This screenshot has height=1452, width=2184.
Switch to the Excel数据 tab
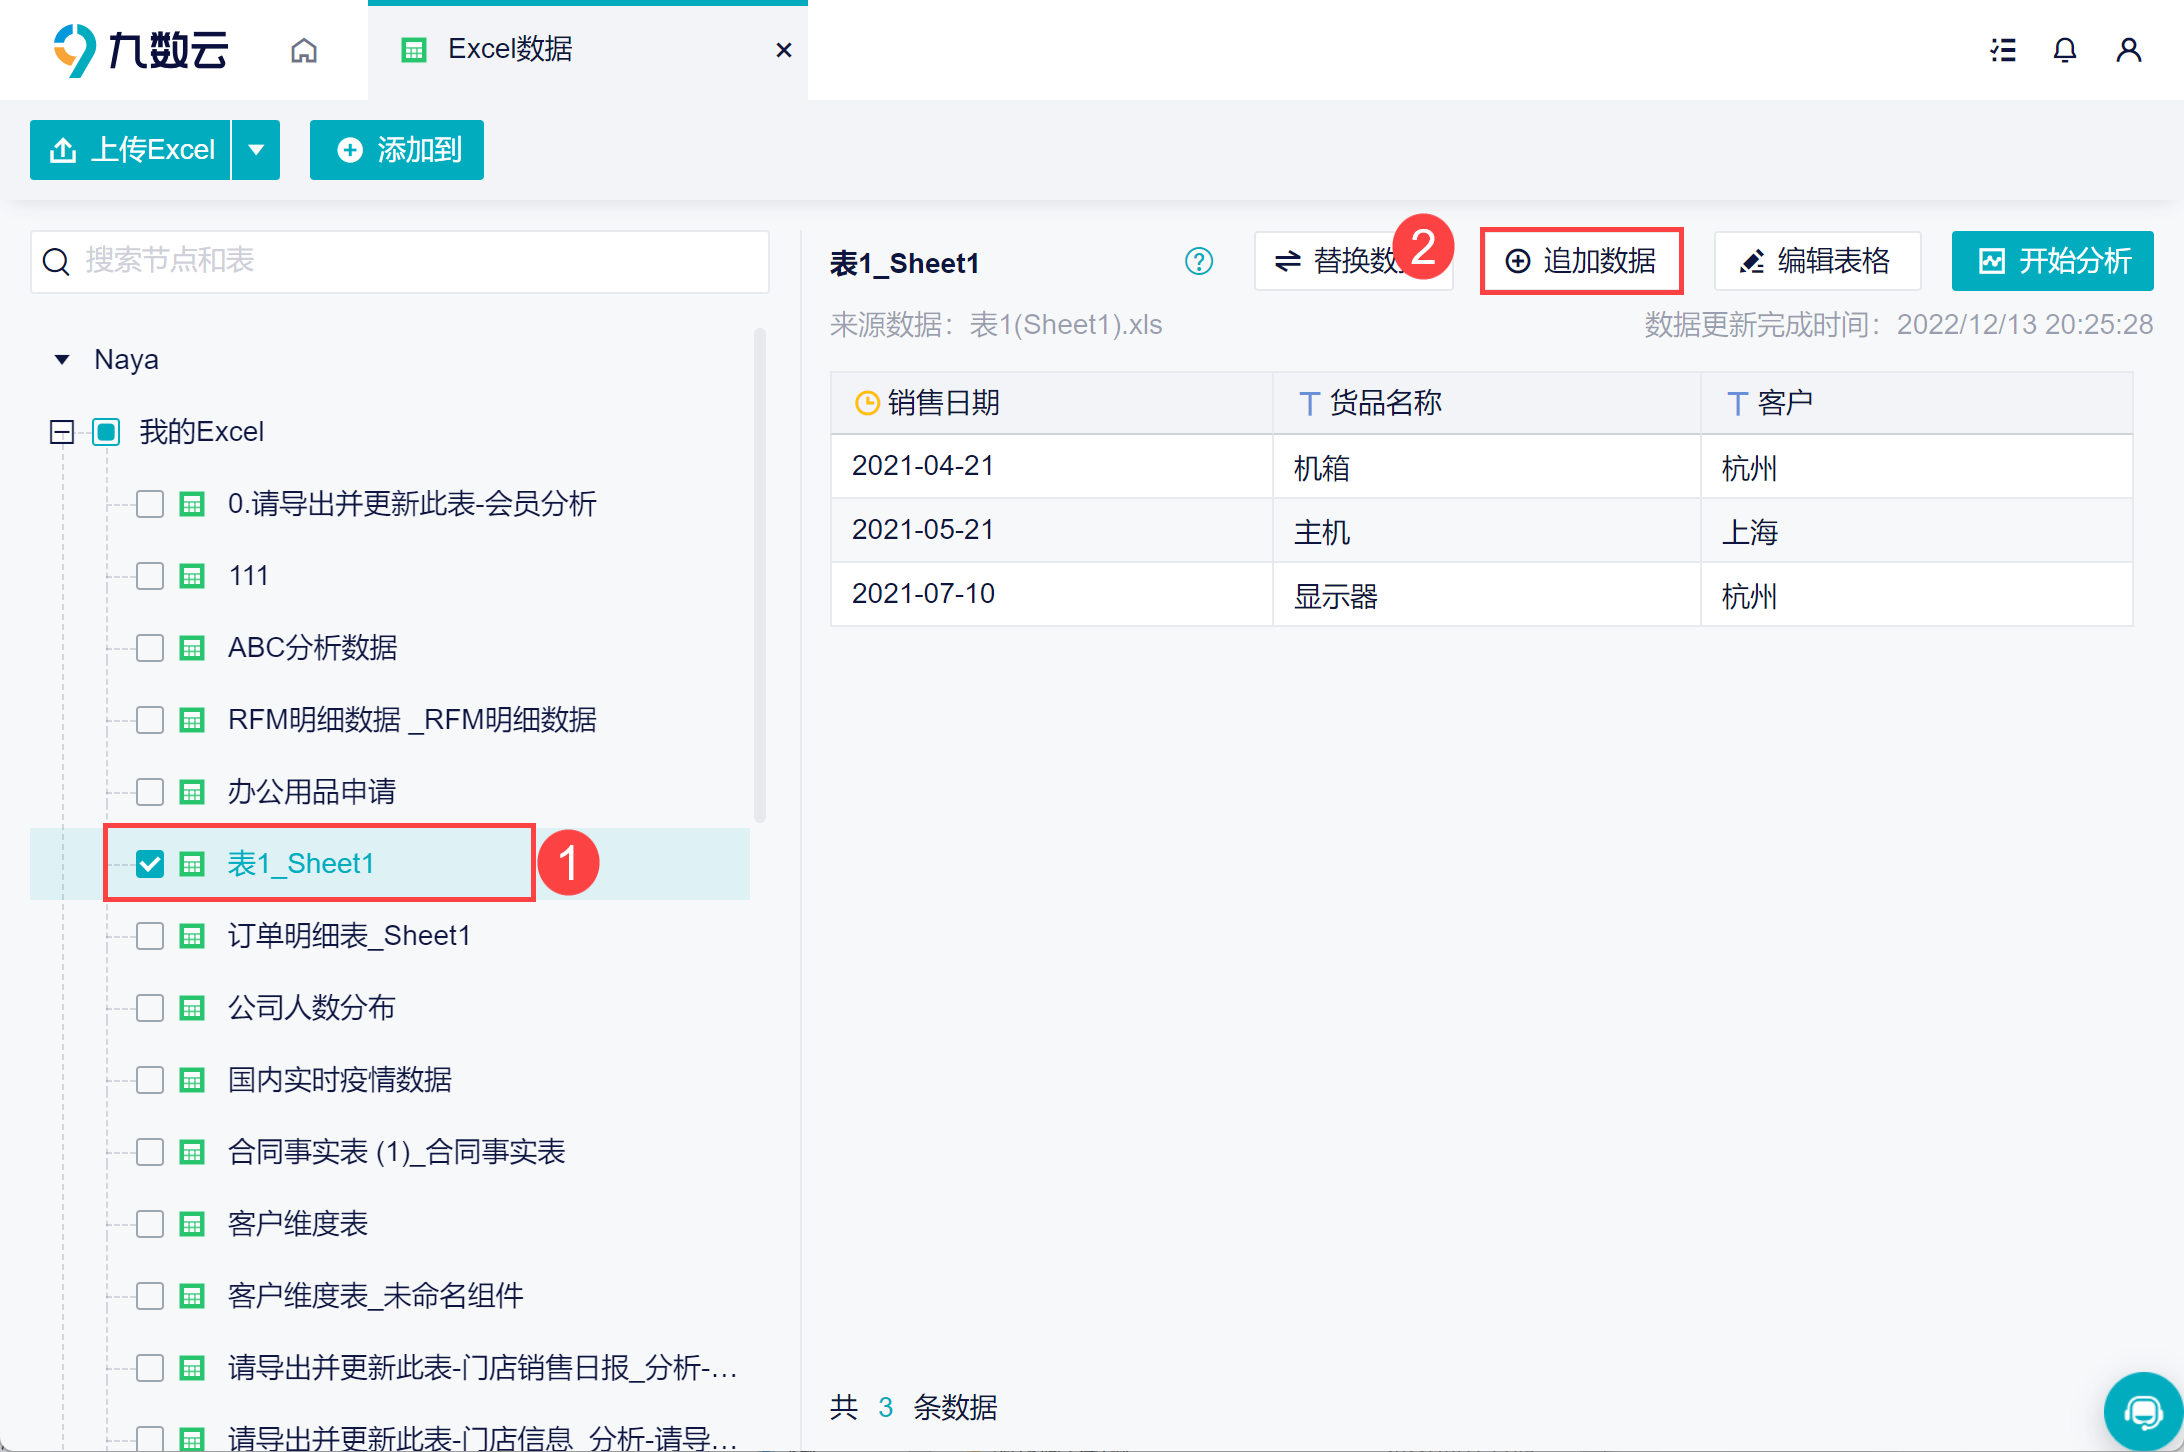coord(510,50)
